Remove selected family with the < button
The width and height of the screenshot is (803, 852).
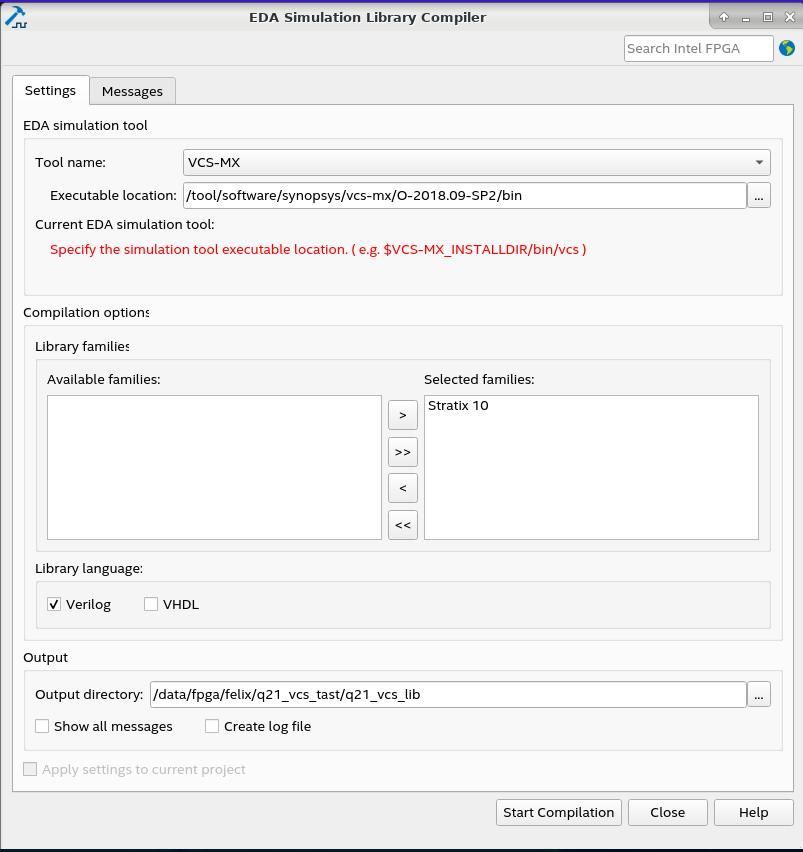click(x=403, y=488)
